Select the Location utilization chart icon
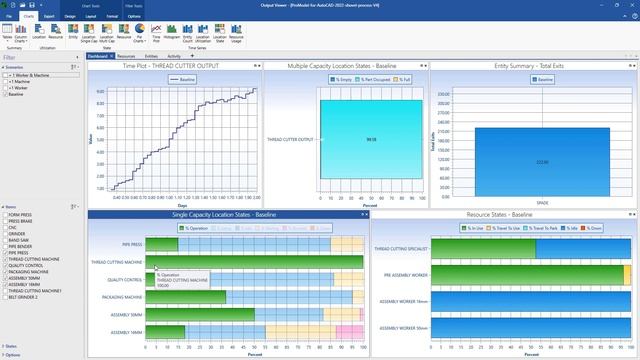Screen dimensions: 640x360 [x=39, y=31]
